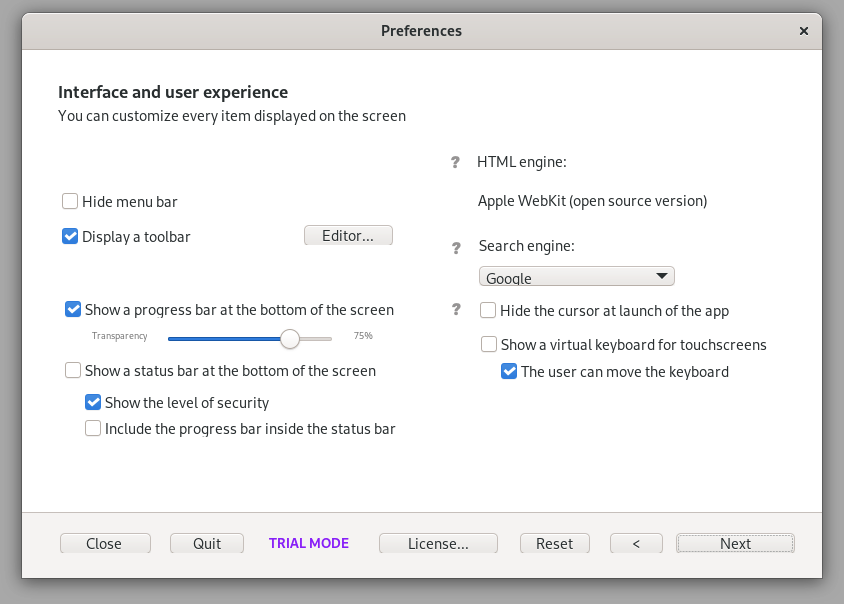
Task: Go back with the < button
Action: pyautogui.click(x=636, y=543)
